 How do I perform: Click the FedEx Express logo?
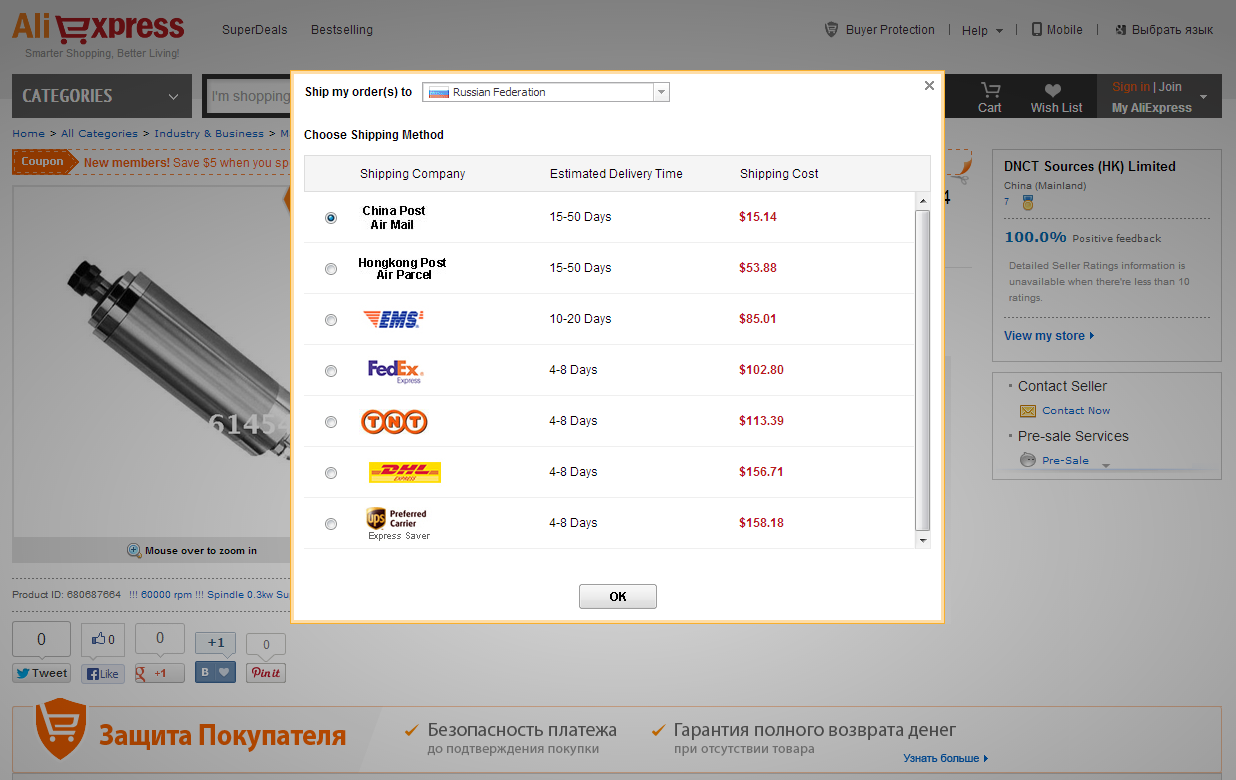396,371
